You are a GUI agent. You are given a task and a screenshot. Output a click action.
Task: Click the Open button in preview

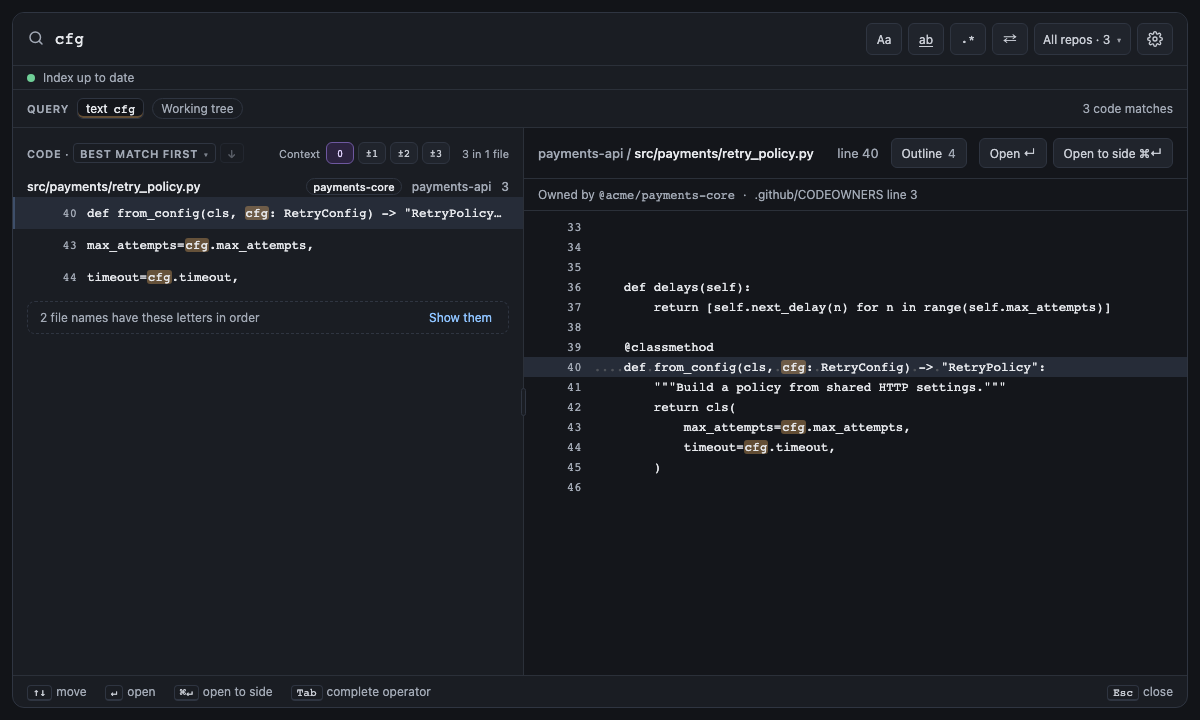point(1013,153)
